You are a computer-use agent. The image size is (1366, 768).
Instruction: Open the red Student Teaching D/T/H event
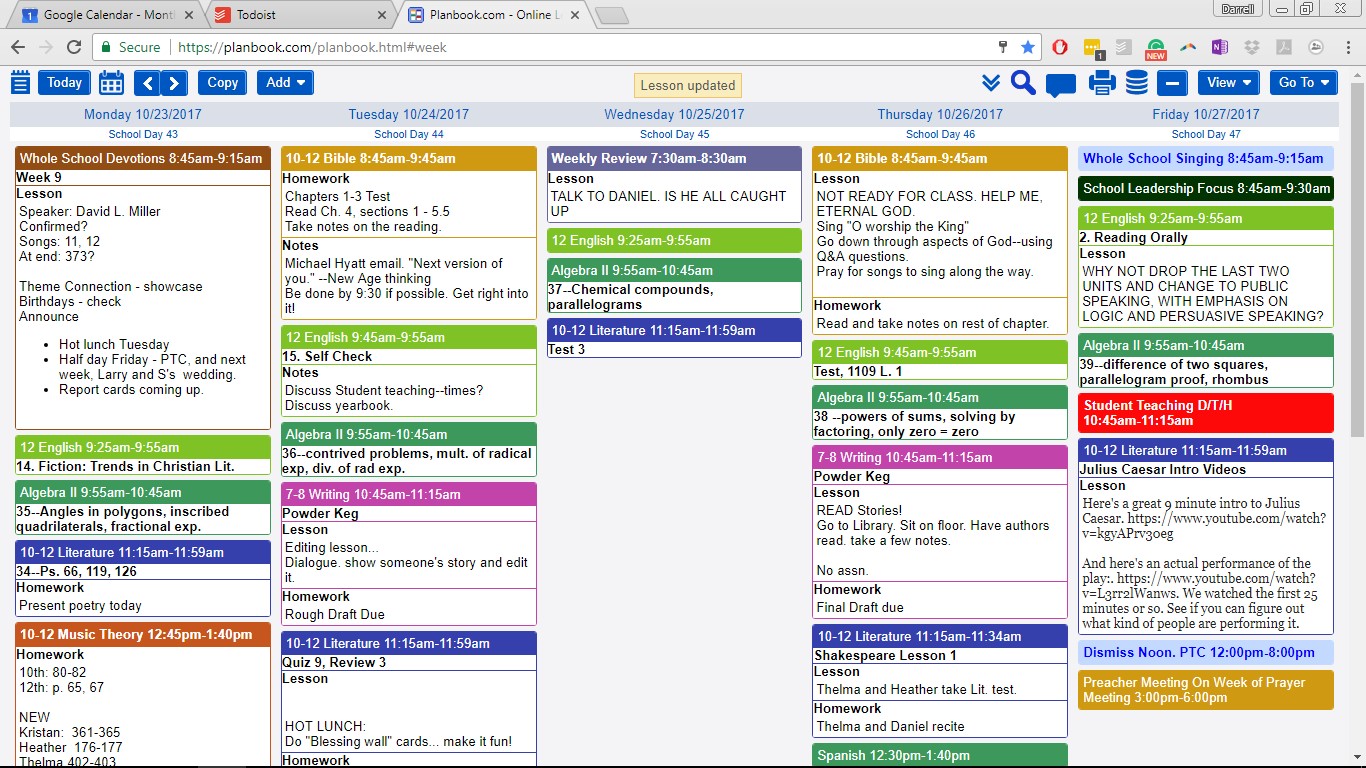pos(1205,413)
